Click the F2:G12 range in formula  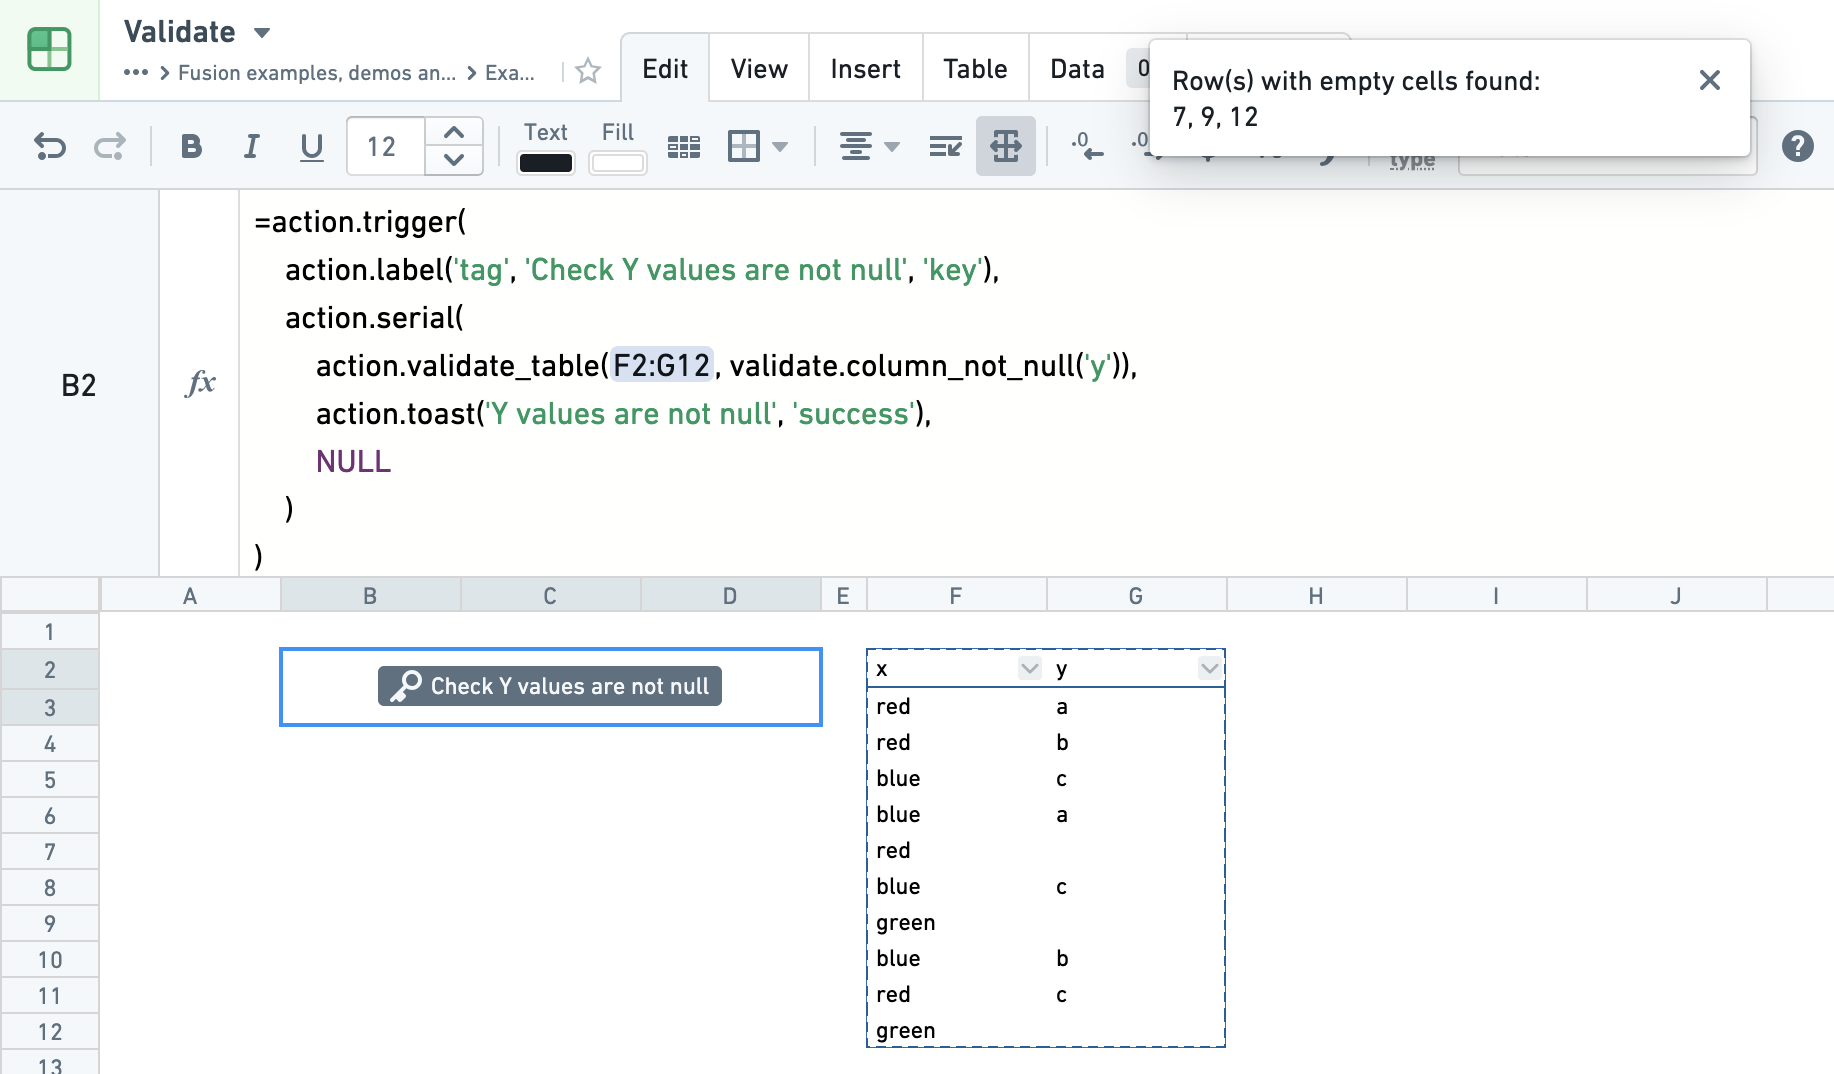click(661, 366)
